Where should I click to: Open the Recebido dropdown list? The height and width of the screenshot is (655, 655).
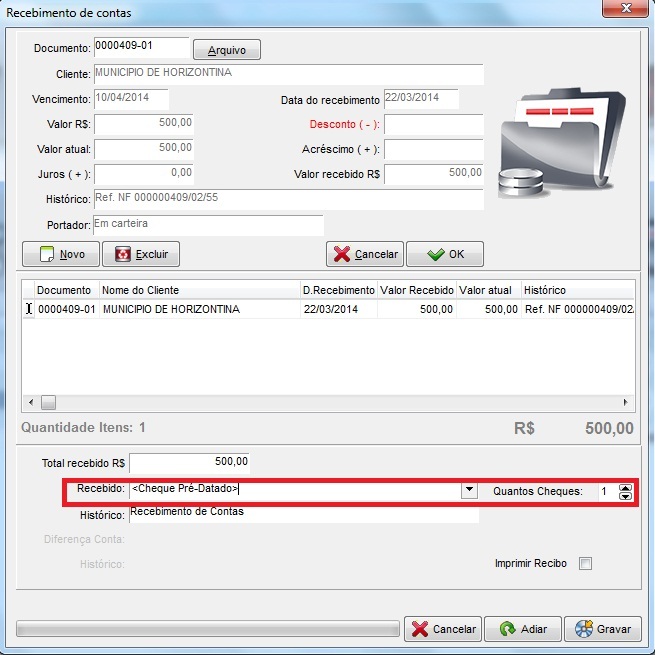click(x=468, y=491)
